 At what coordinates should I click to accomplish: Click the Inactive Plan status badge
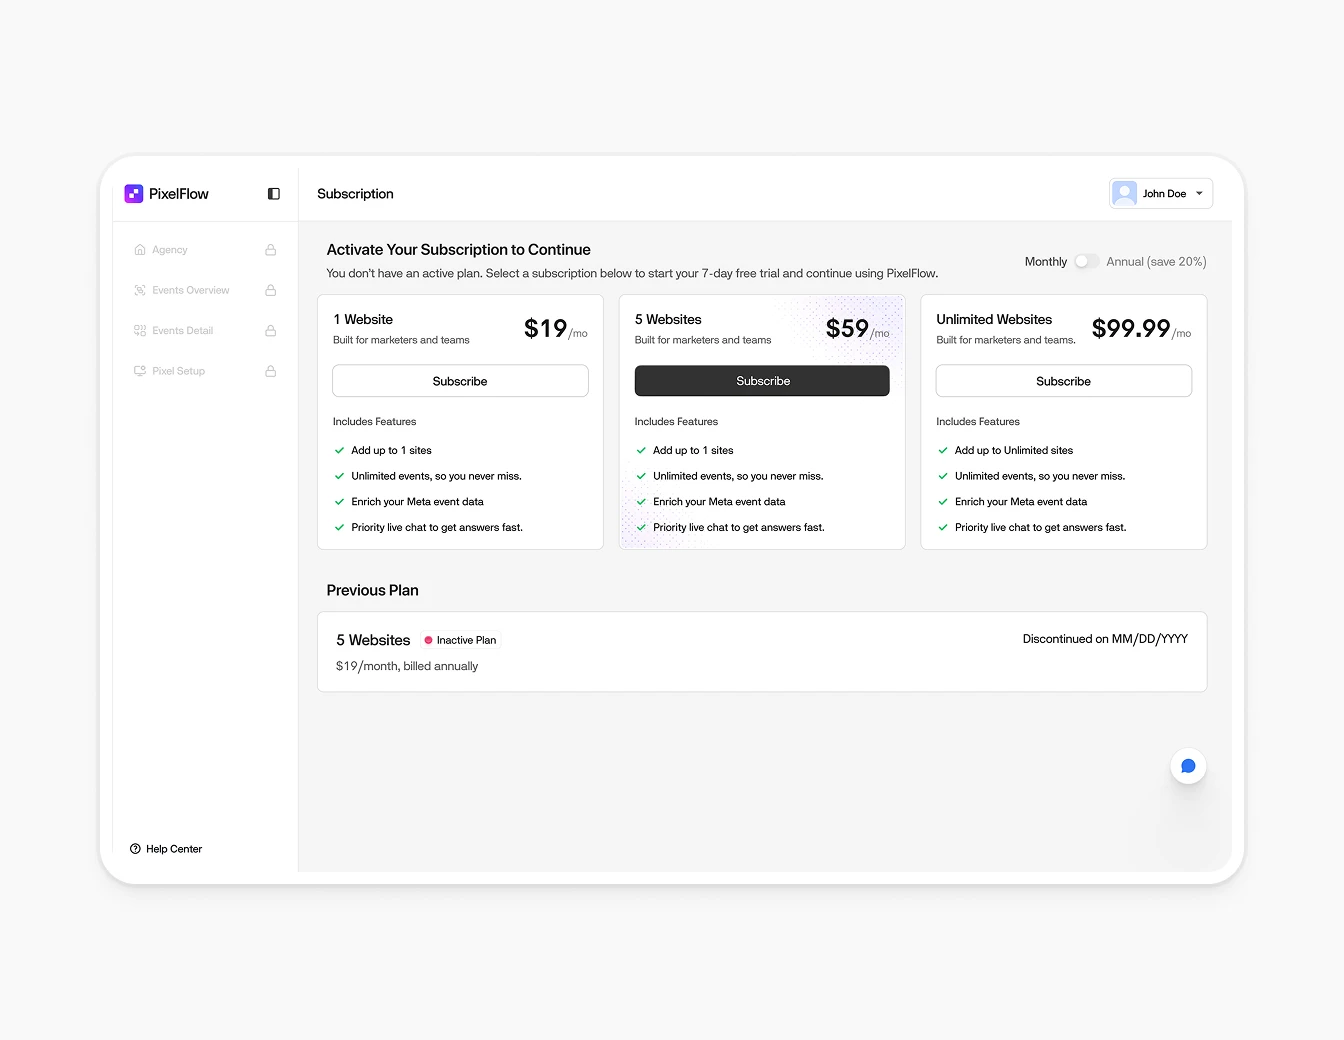(x=459, y=640)
